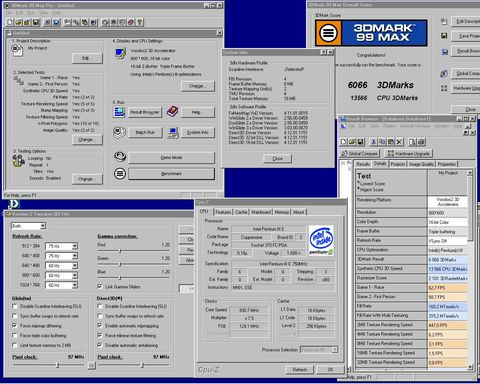
Task: Click the Print icon in Result Browser toolbar
Action: (421, 142)
